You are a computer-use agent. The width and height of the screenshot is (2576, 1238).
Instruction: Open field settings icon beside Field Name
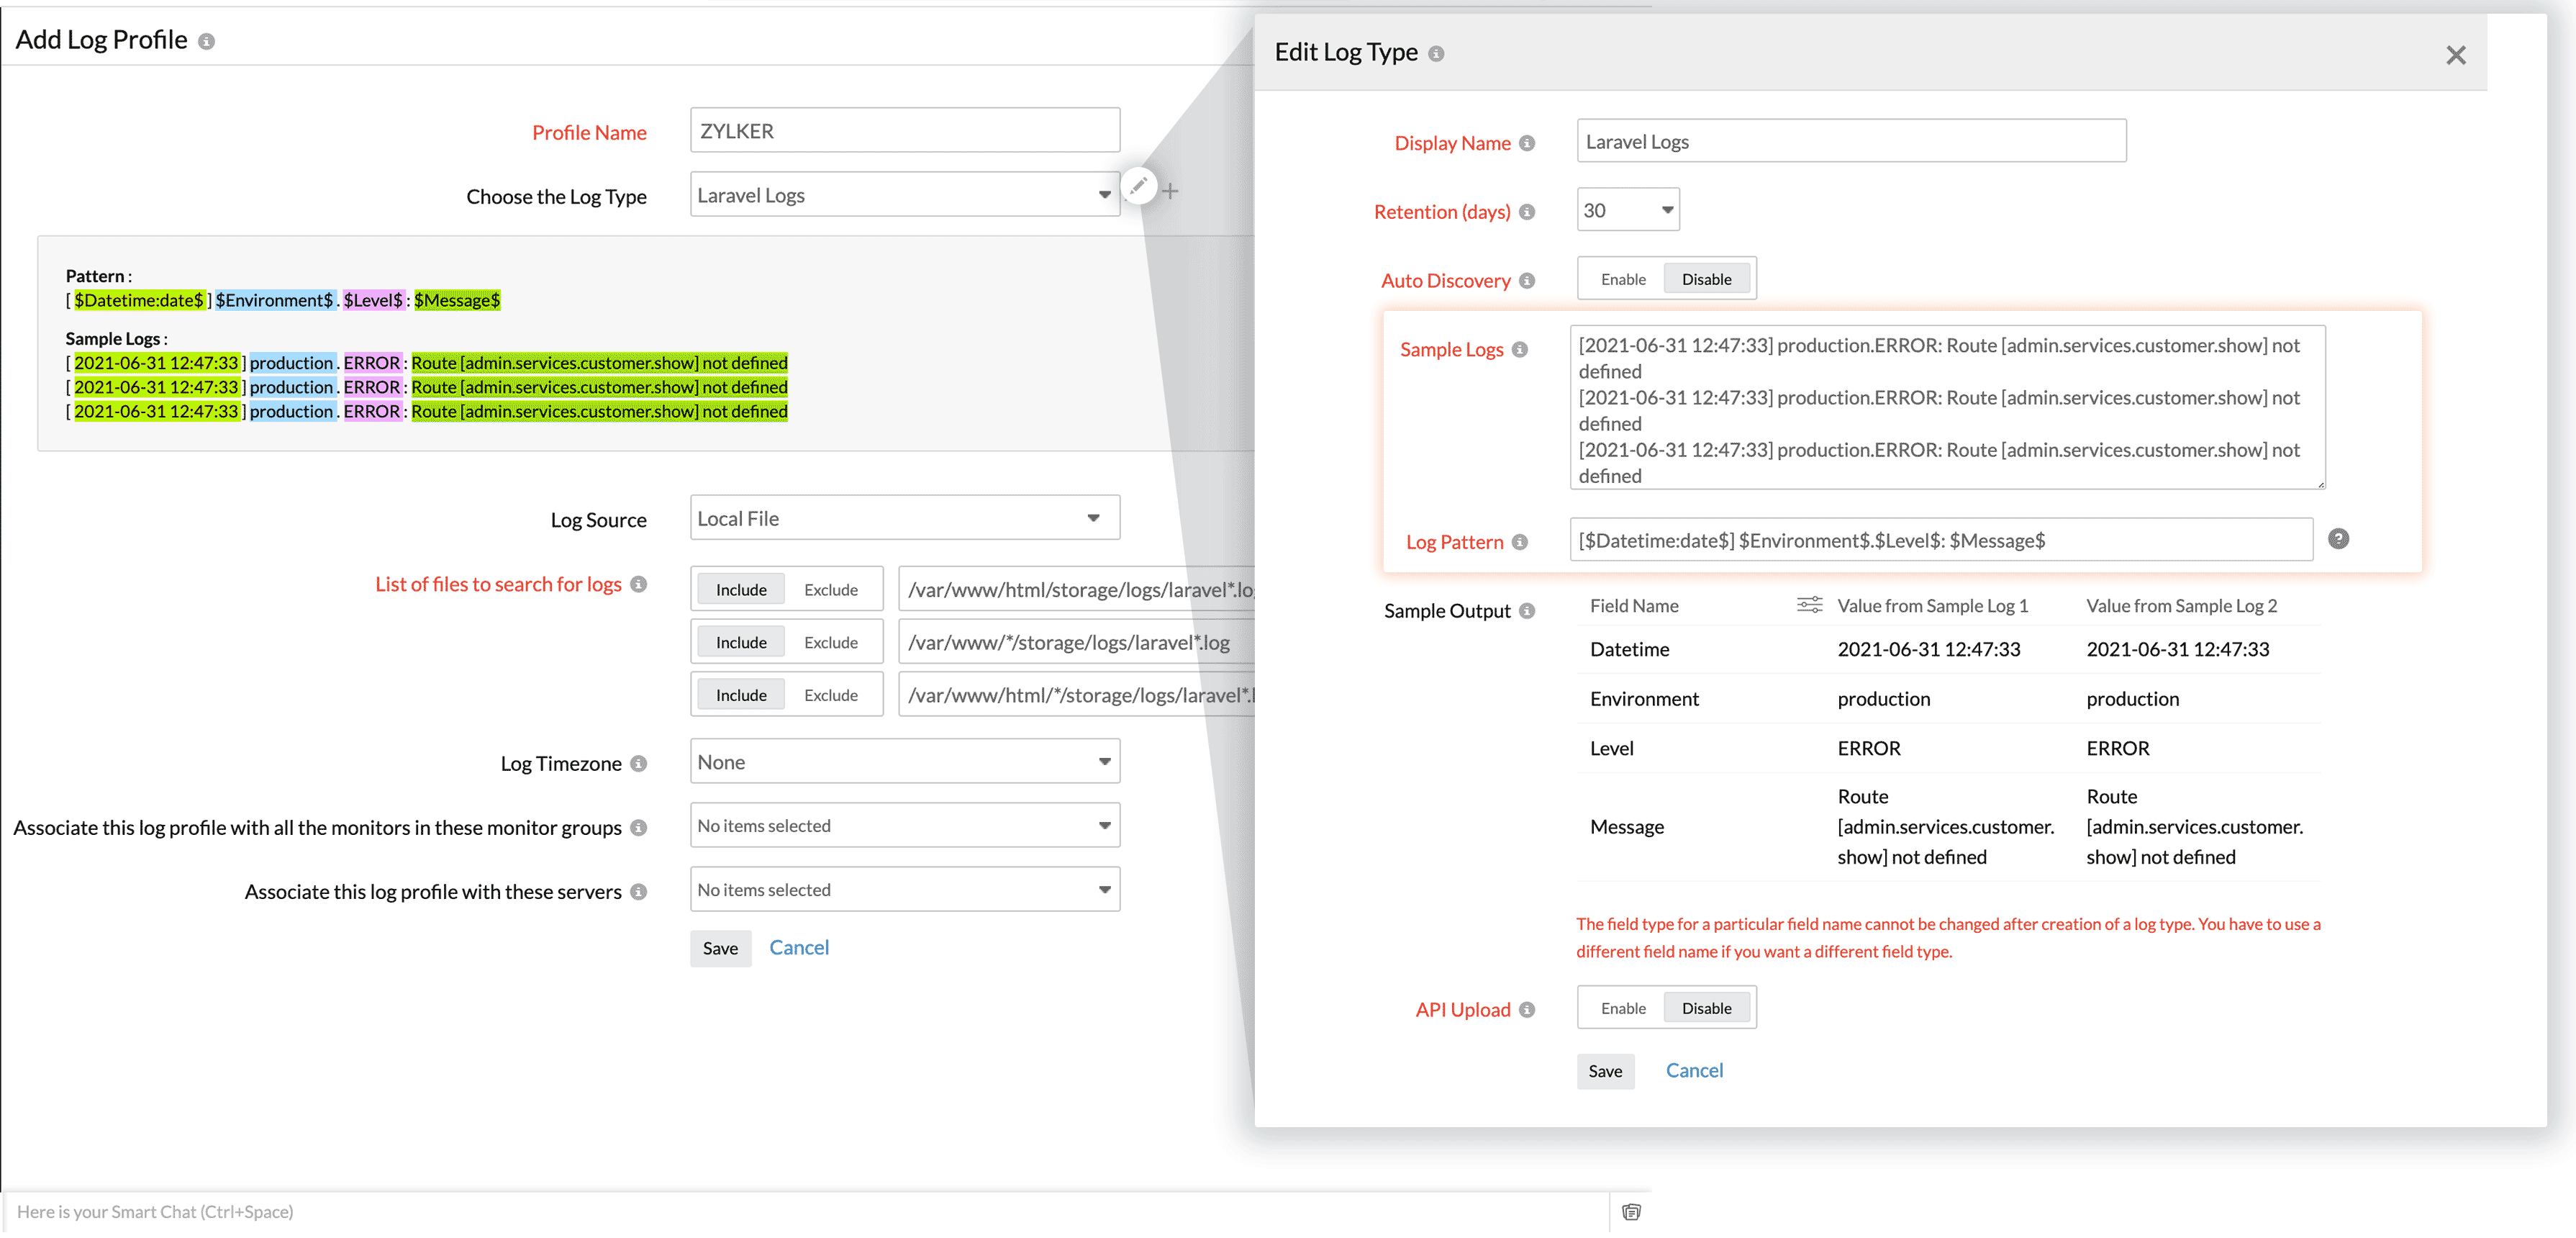click(1809, 605)
